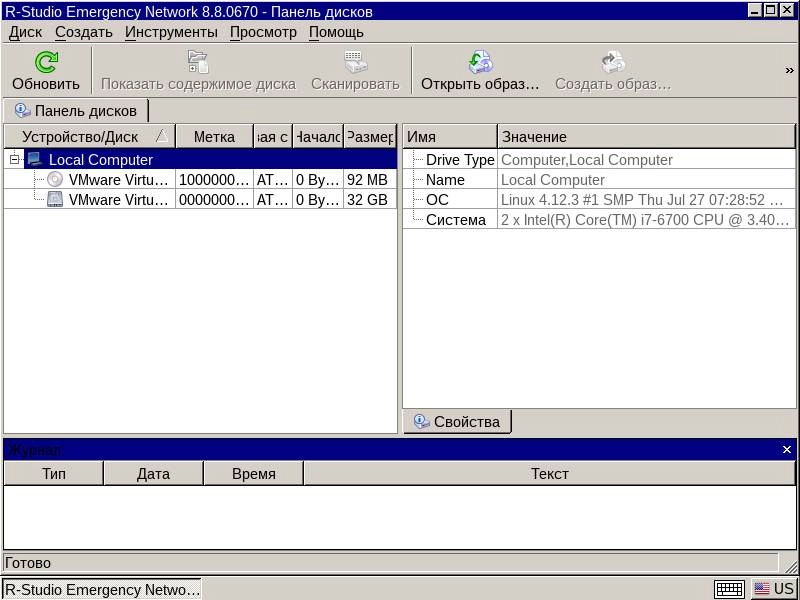Click the Имя column header in properties
The image size is (800, 600).
pyautogui.click(x=450, y=137)
